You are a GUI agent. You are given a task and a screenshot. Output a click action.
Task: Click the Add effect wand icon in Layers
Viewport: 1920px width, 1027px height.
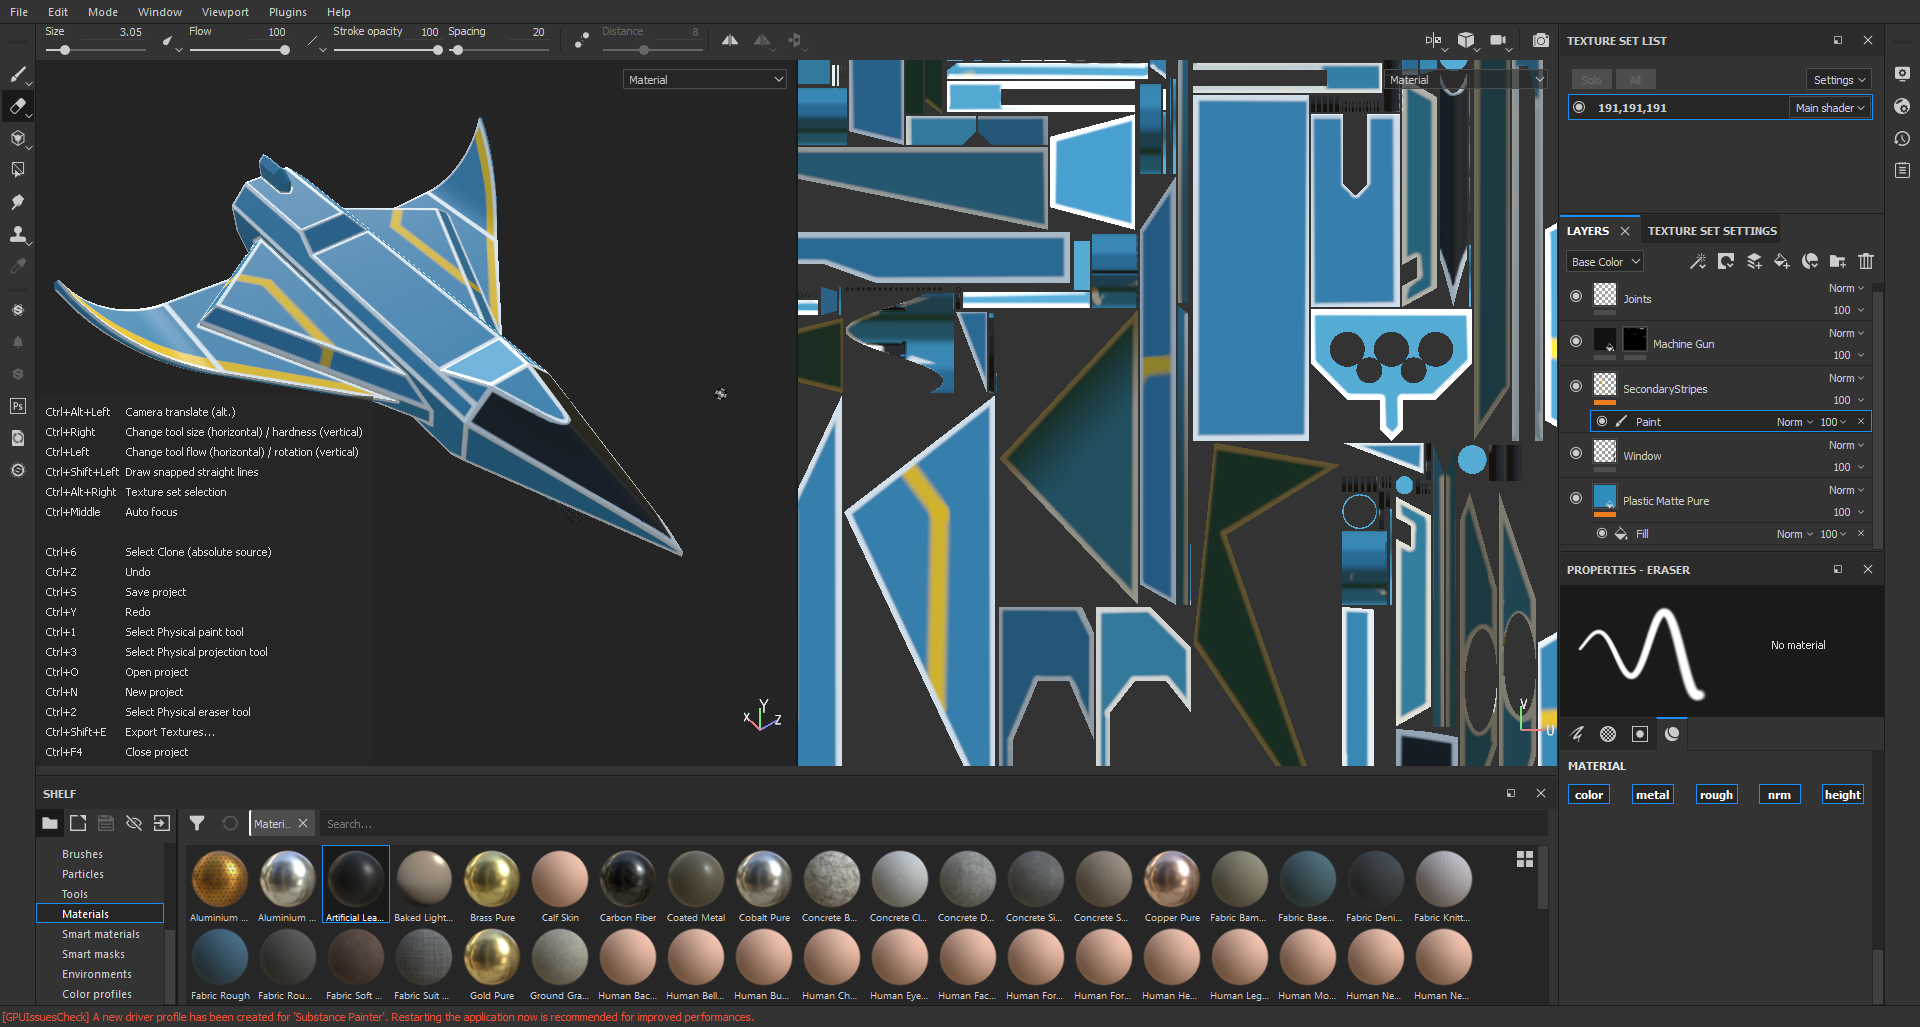click(1698, 261)
